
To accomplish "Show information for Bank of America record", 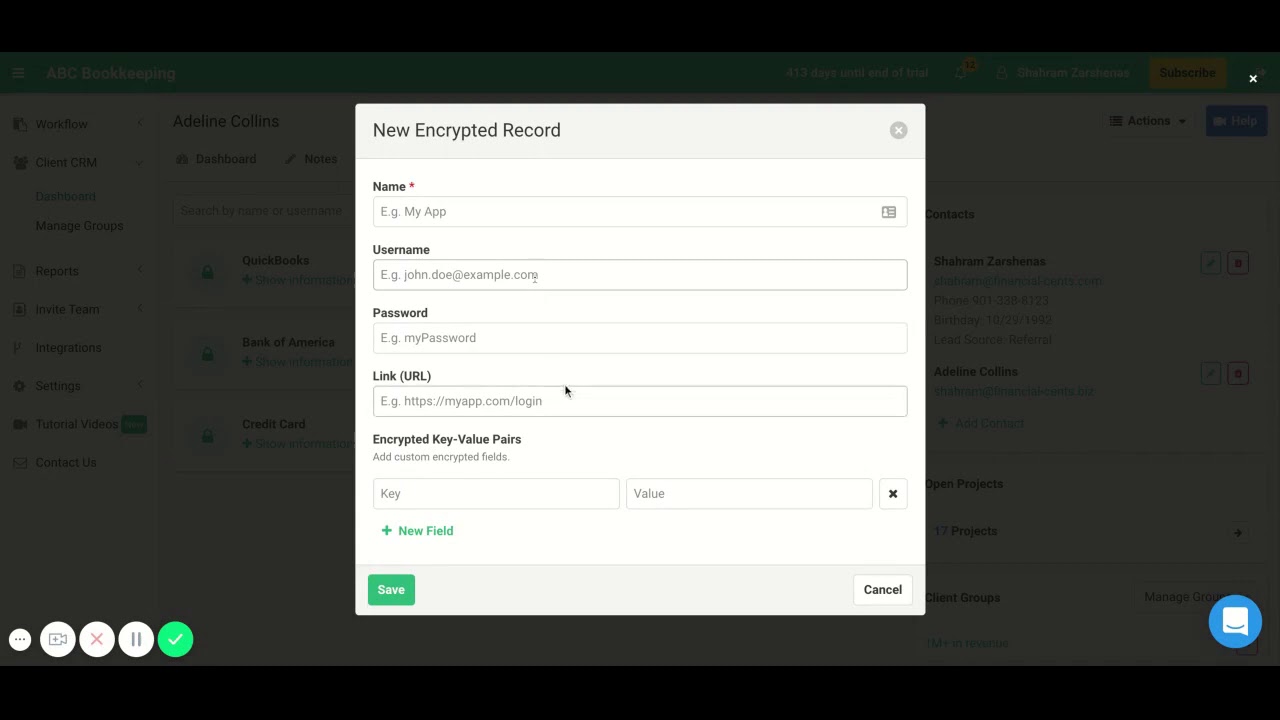I will pyautogui.click(x=298, y=362).
